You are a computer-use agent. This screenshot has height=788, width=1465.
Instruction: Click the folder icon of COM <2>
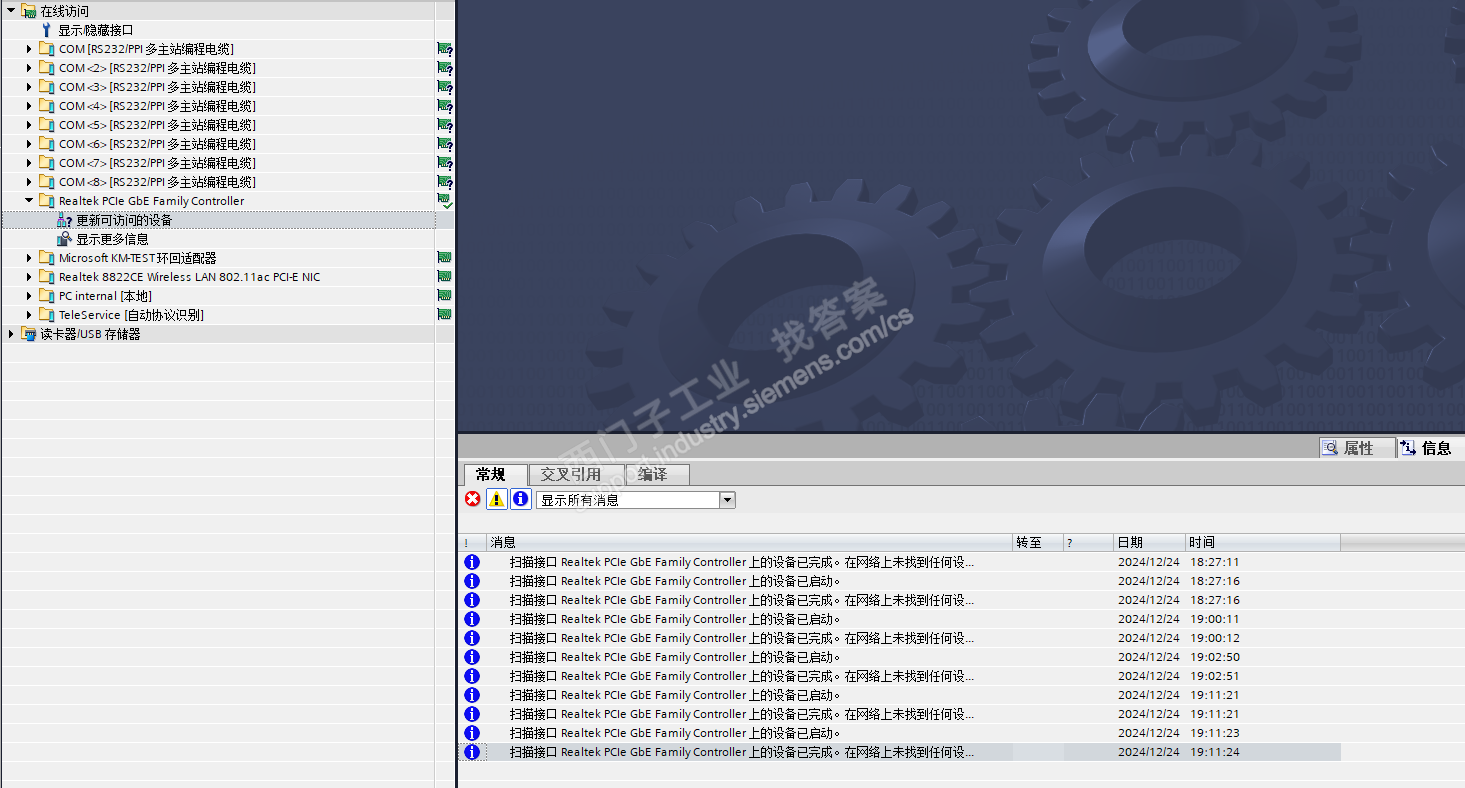pyautogui.click(x=46, y=68)
